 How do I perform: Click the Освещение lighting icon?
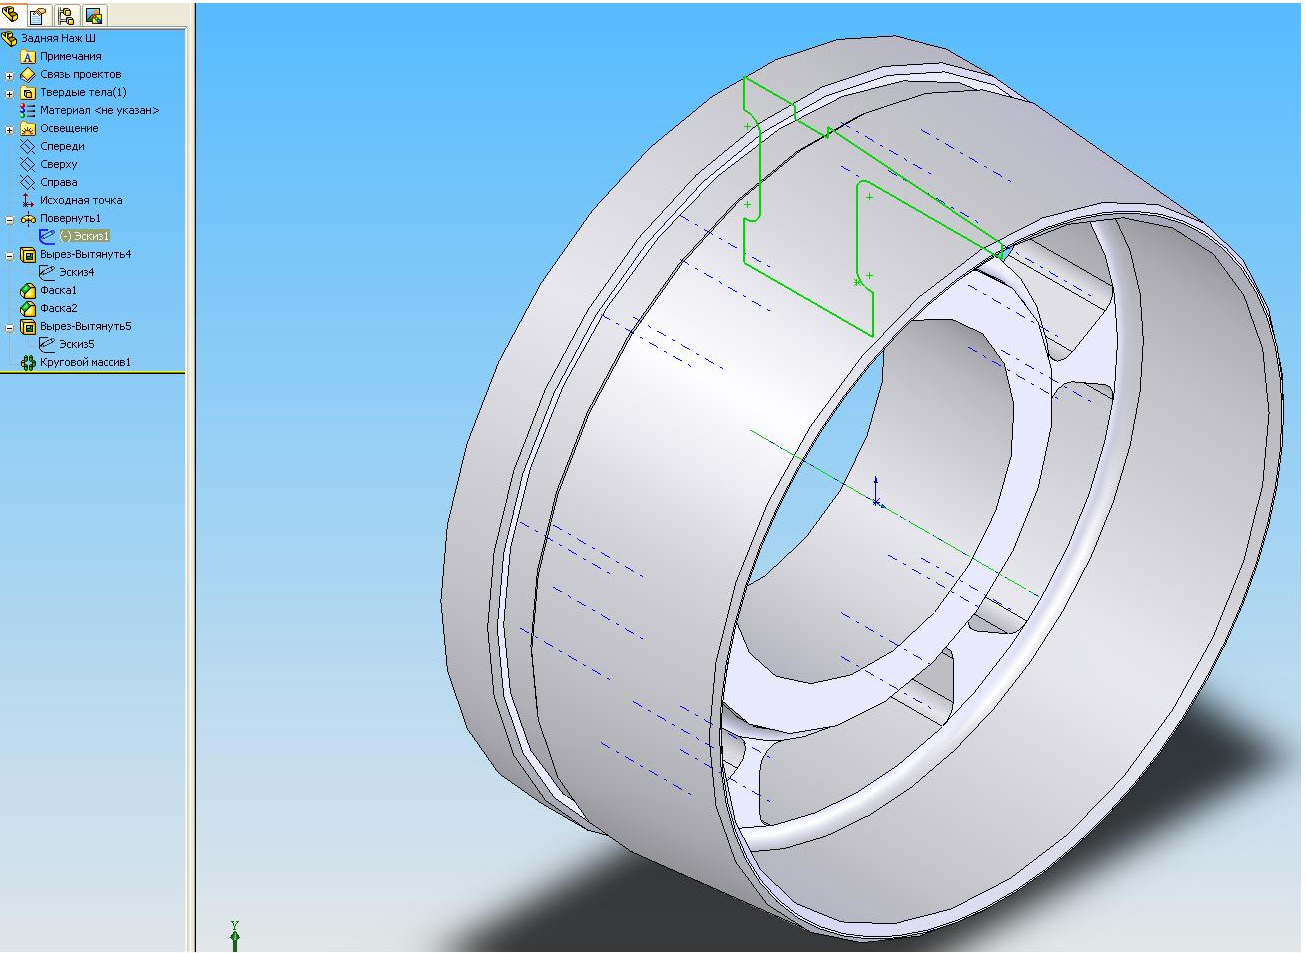click(x=28, y=128)
